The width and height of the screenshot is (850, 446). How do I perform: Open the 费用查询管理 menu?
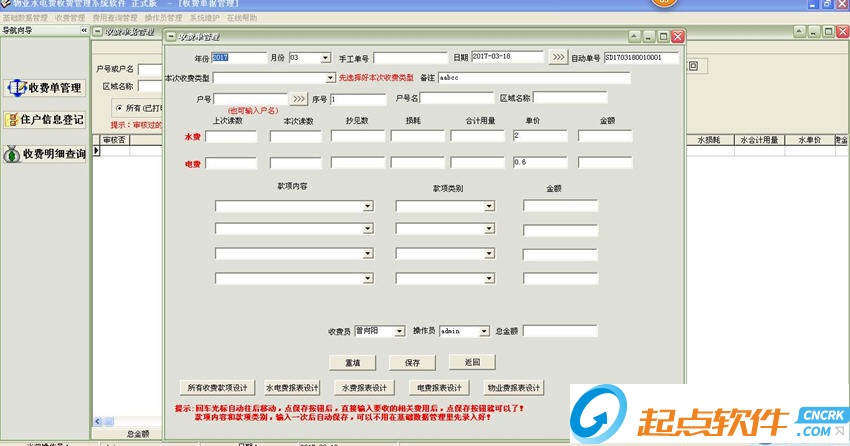(x=115, y=18)
